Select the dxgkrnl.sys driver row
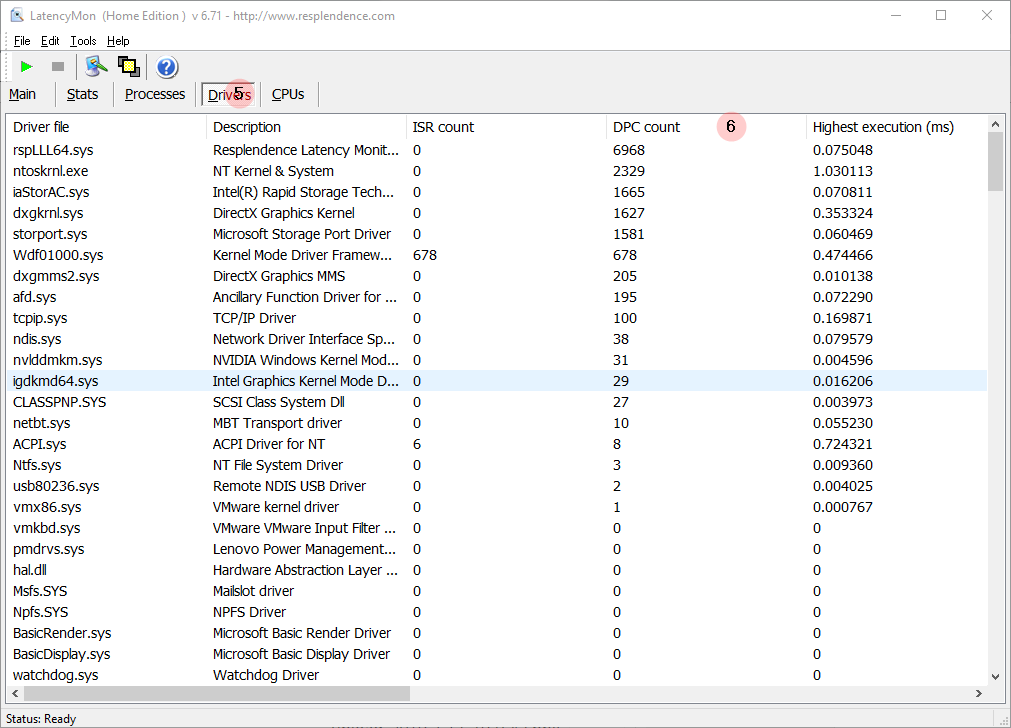The image size is (1011, 728). pos(496,213)
